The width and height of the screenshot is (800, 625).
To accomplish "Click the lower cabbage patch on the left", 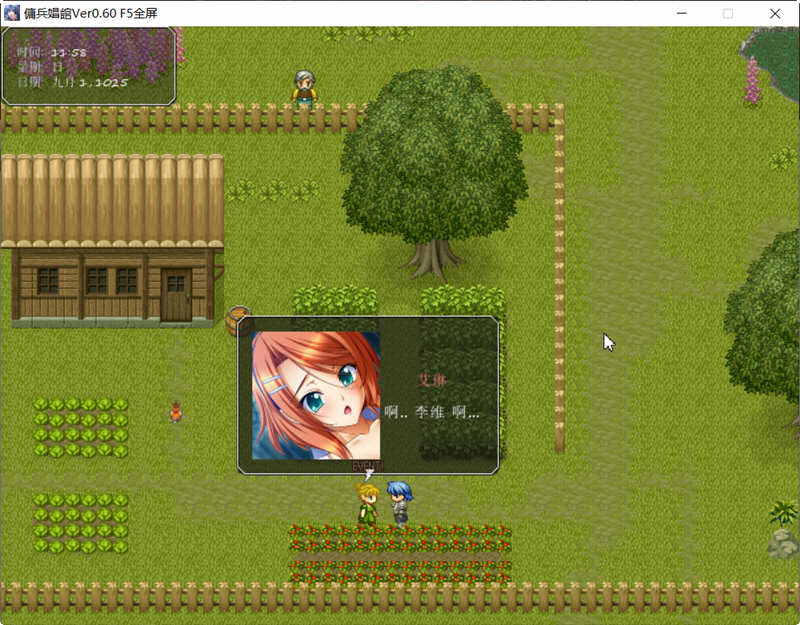I will tap(80, 521).
